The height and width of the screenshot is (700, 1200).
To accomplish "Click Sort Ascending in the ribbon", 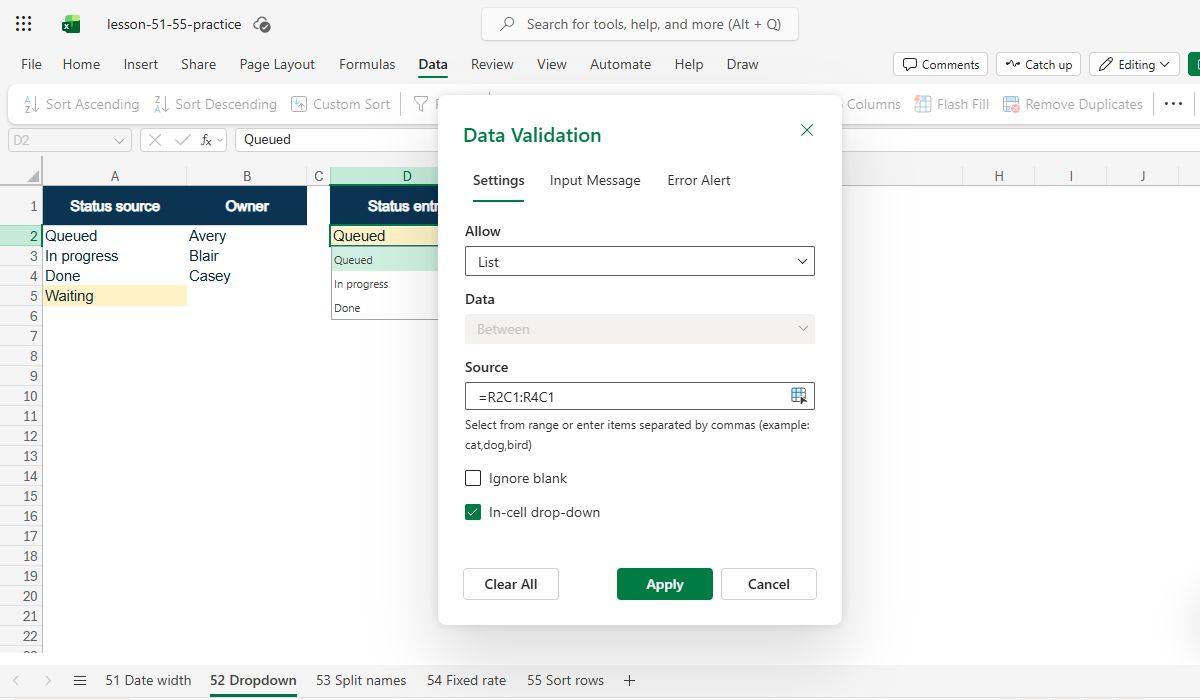I will coord(80,104).
